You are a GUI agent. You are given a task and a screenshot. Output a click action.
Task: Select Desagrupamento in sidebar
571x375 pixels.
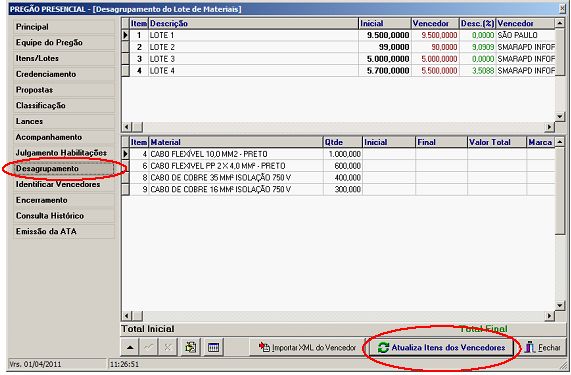point(64,169)
